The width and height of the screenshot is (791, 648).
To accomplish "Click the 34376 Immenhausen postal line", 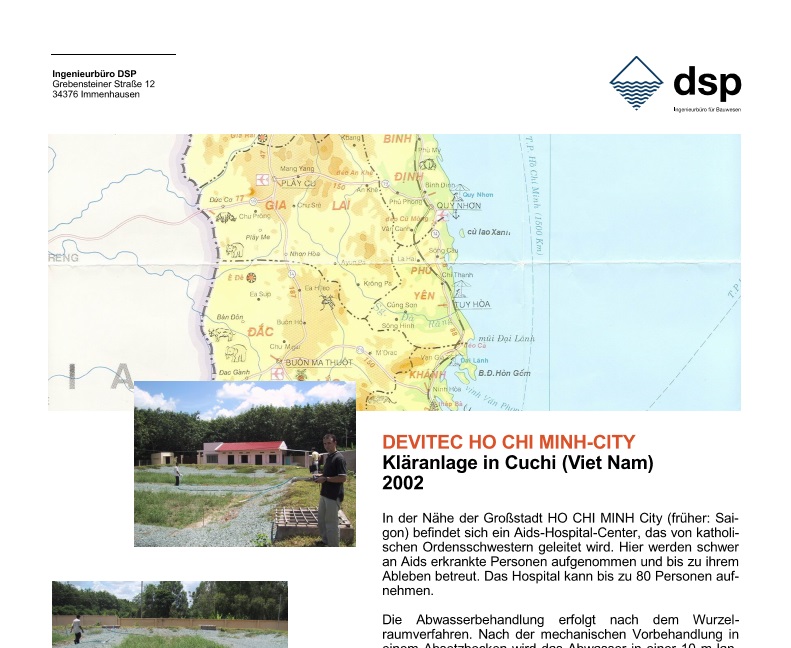I will [x=96, y=94].
